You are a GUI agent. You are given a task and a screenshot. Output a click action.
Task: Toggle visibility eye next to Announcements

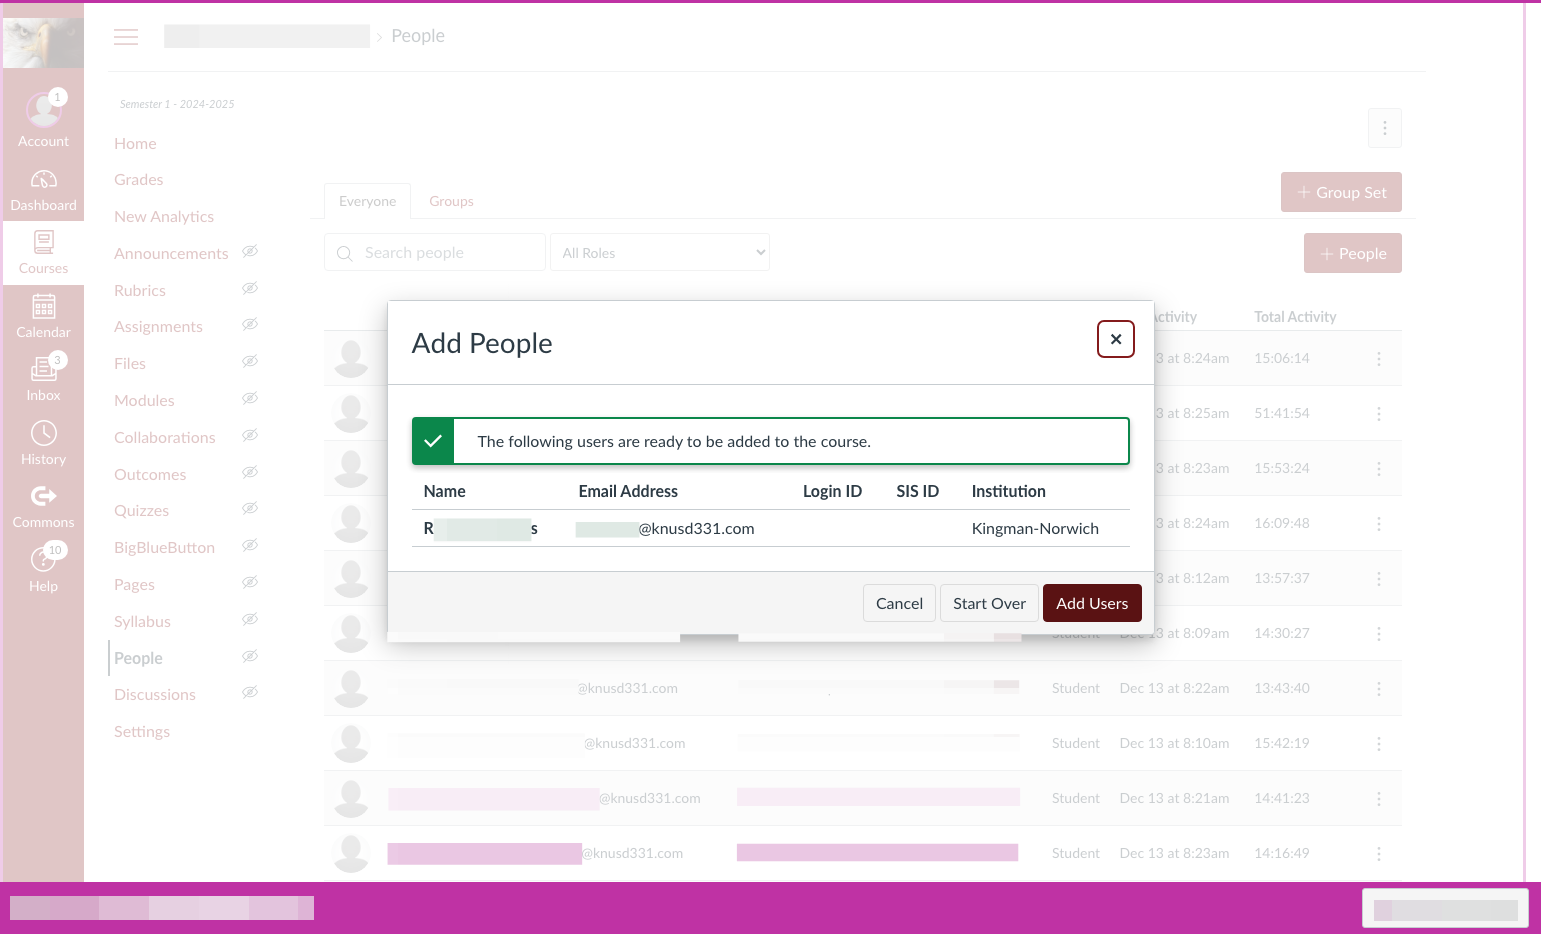pyautogui.click(x=250, y=252)
